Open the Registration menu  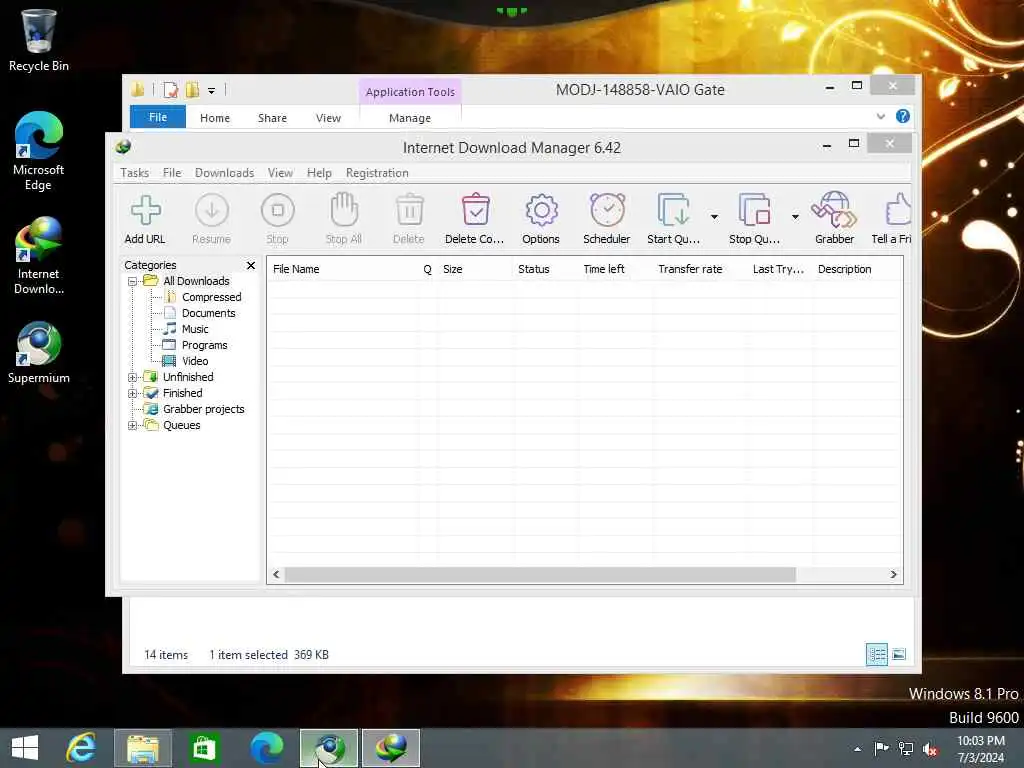(377, 173)
